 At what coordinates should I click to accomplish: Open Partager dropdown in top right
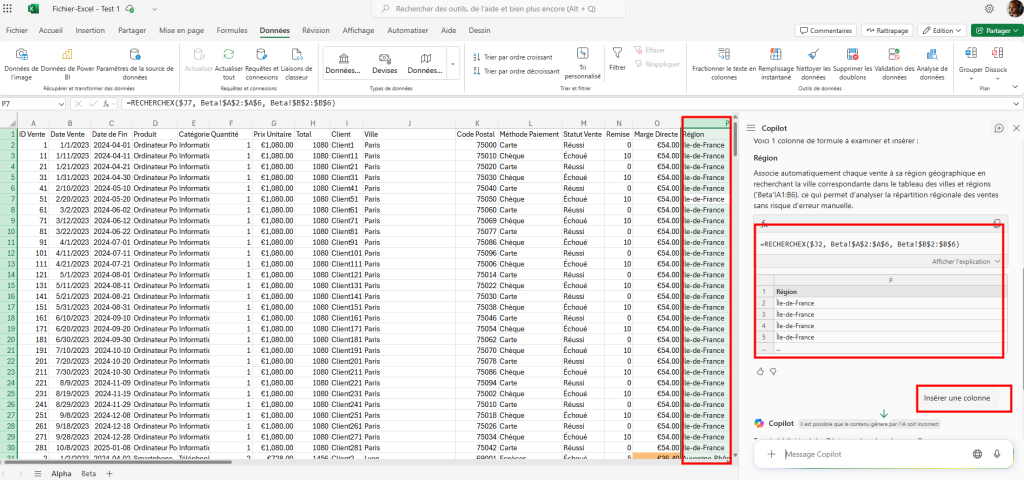click(997, 30)
